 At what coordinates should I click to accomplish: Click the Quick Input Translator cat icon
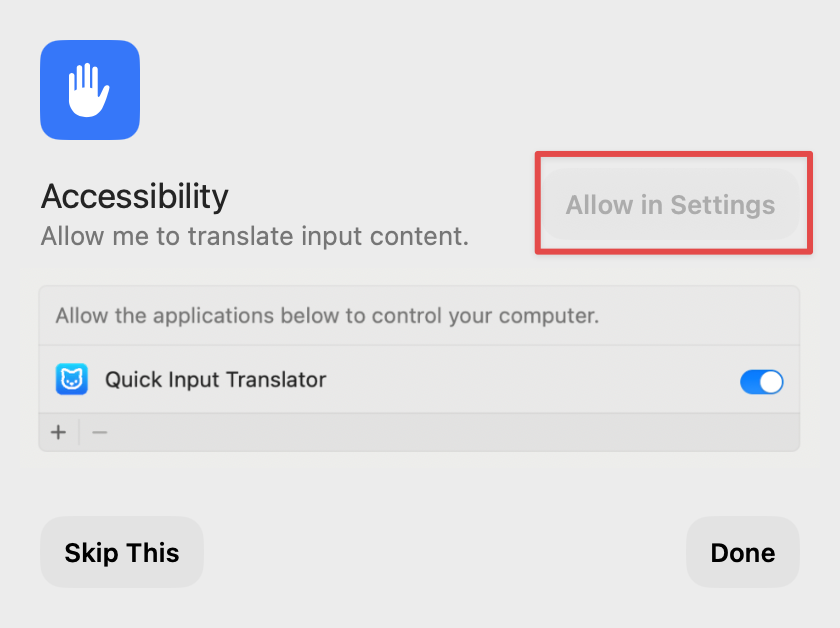[x=72, y=379]
